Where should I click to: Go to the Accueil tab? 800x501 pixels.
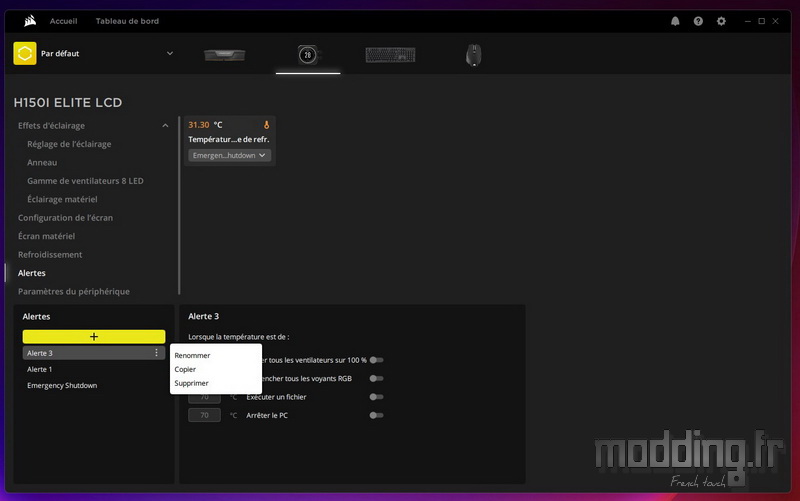[63, 21]
